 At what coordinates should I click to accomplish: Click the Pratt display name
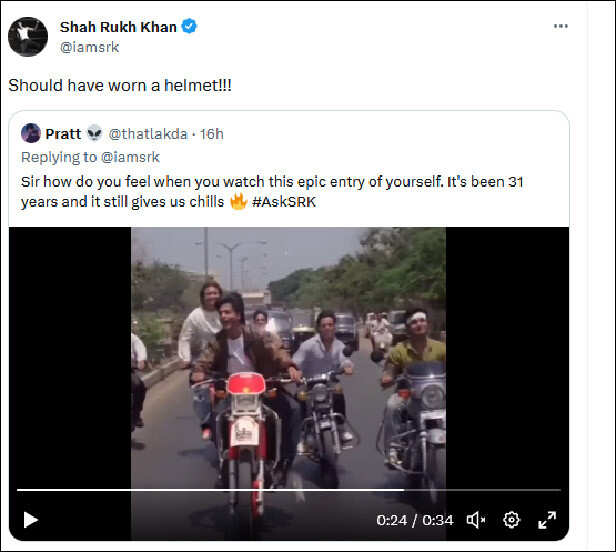click(63, 134)
